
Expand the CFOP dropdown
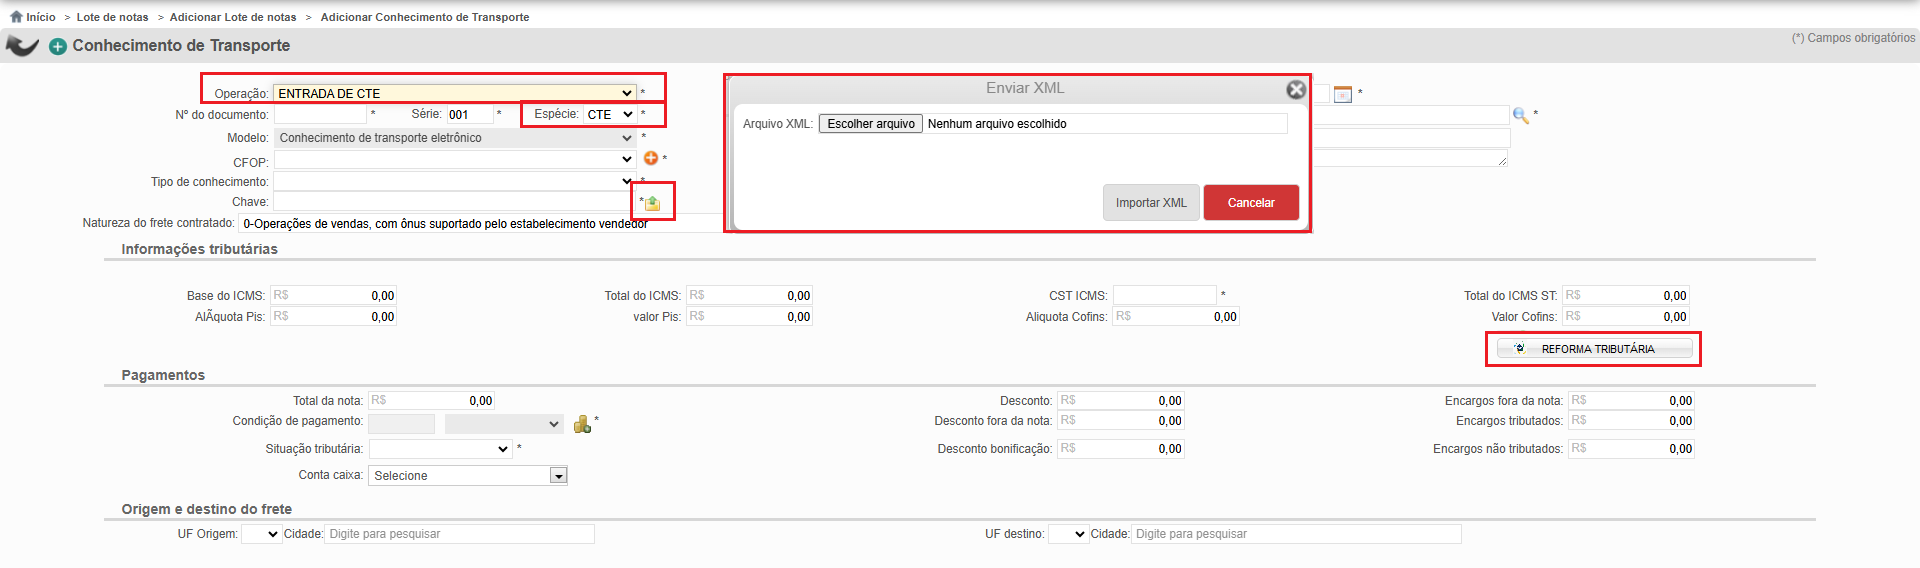pyautogui.click(x=455, y=159)
